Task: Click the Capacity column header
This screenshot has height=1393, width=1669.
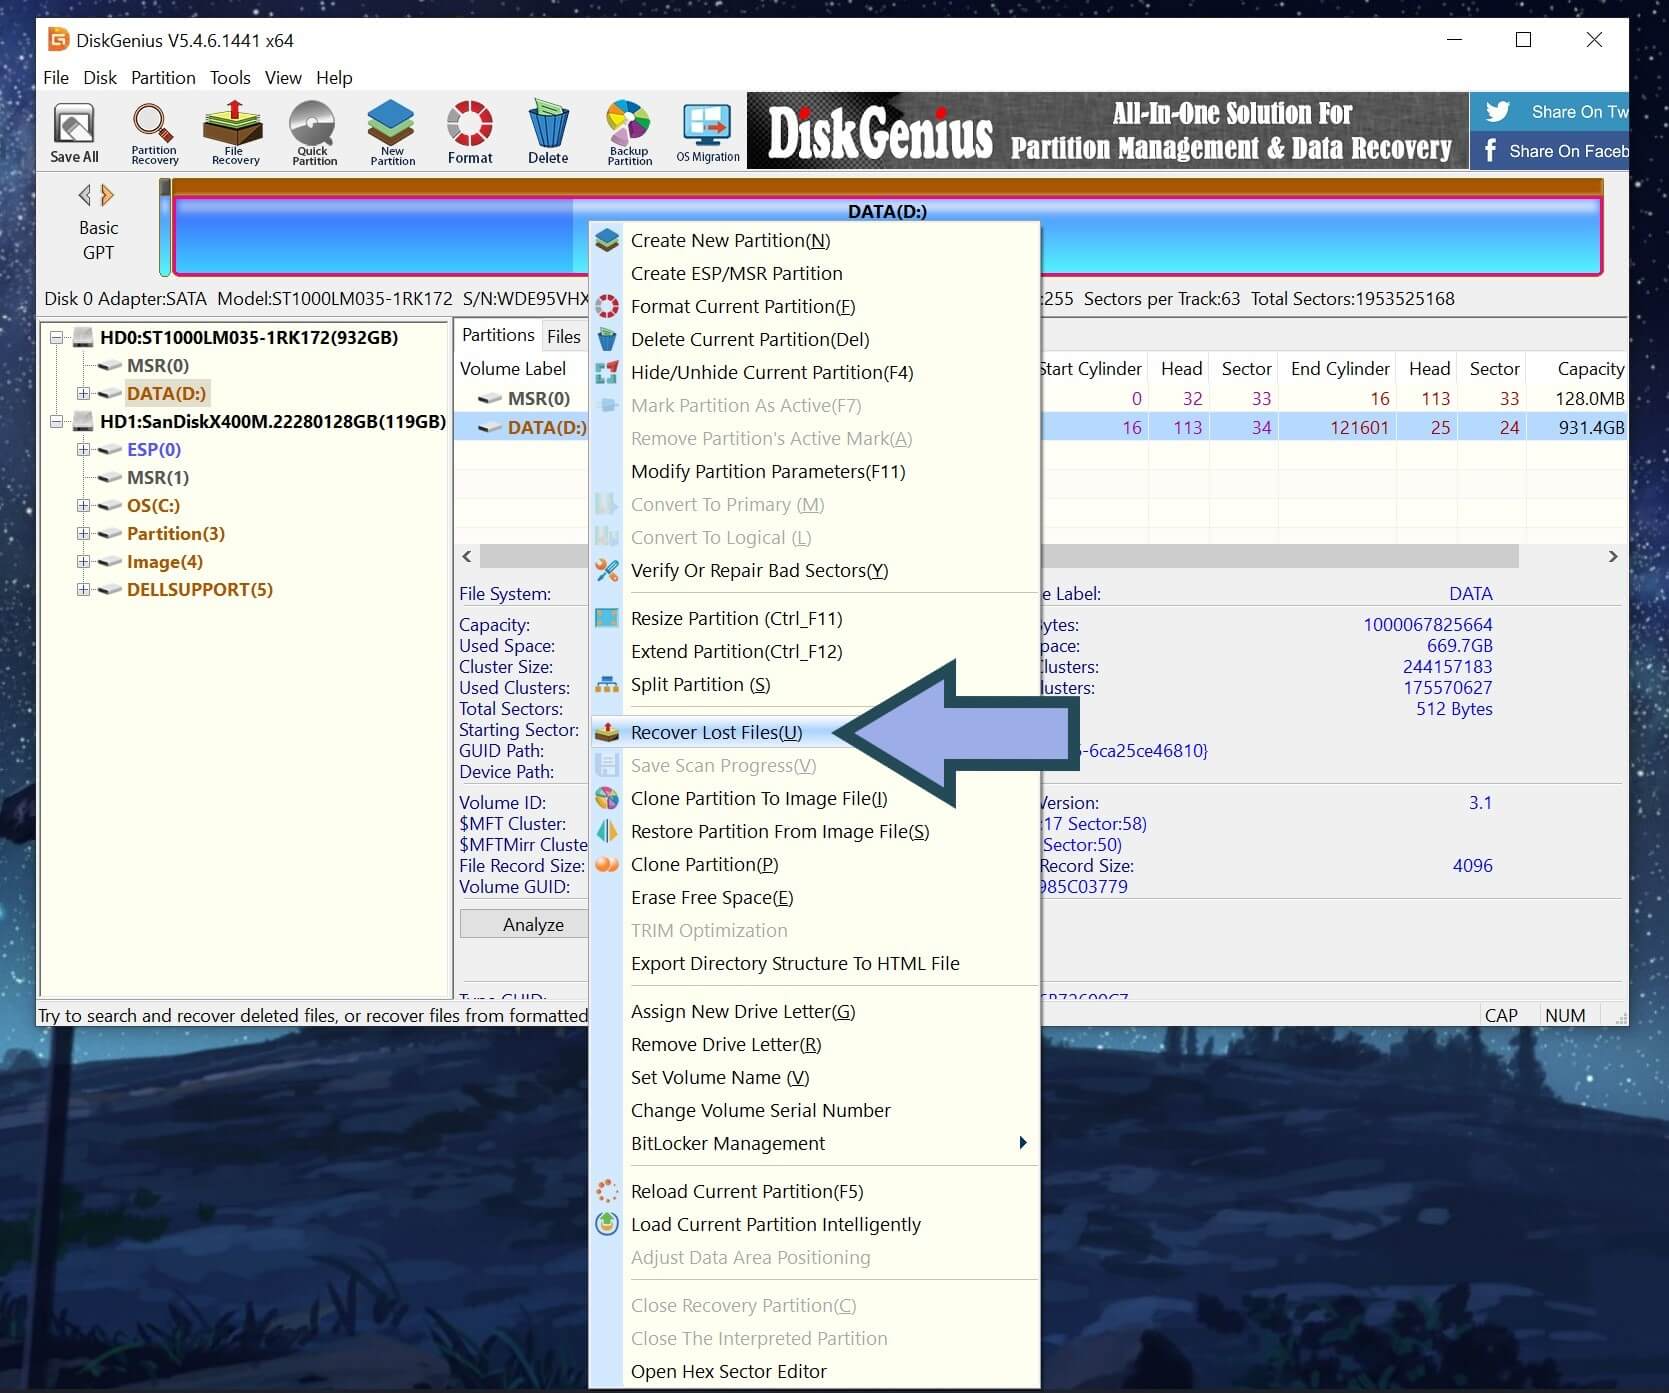Action: coord(1590,368)
